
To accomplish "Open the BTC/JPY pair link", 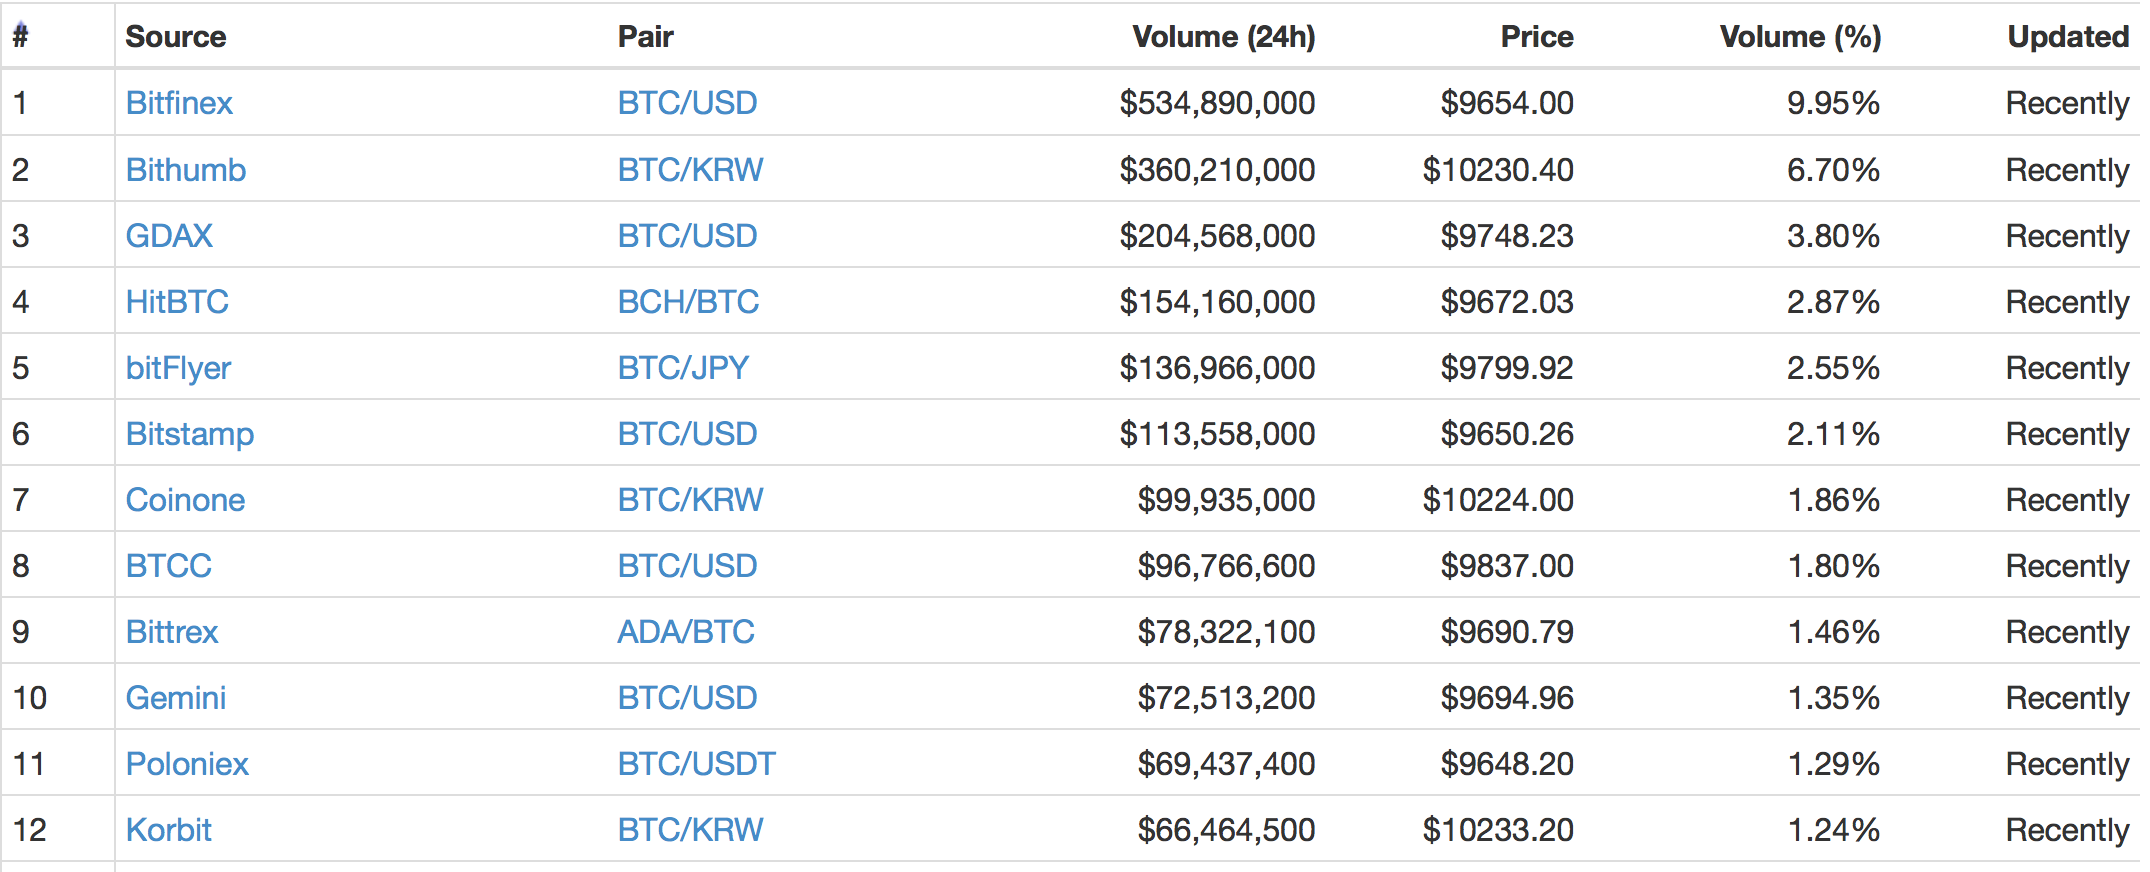I will pos(683,368).
